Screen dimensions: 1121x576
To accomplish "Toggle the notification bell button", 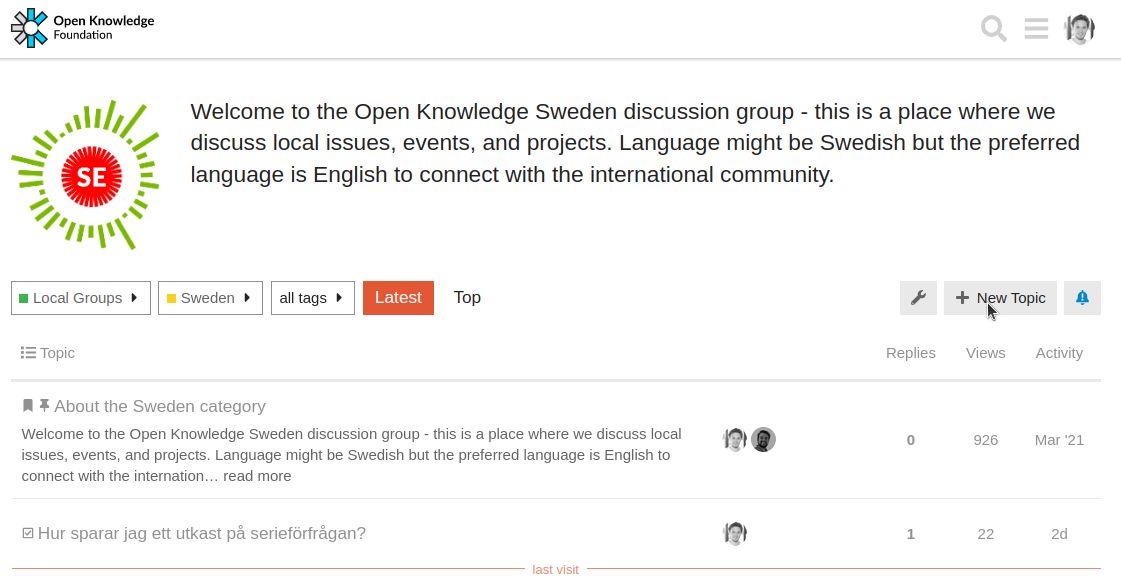I will click(x=1082, y=298).
